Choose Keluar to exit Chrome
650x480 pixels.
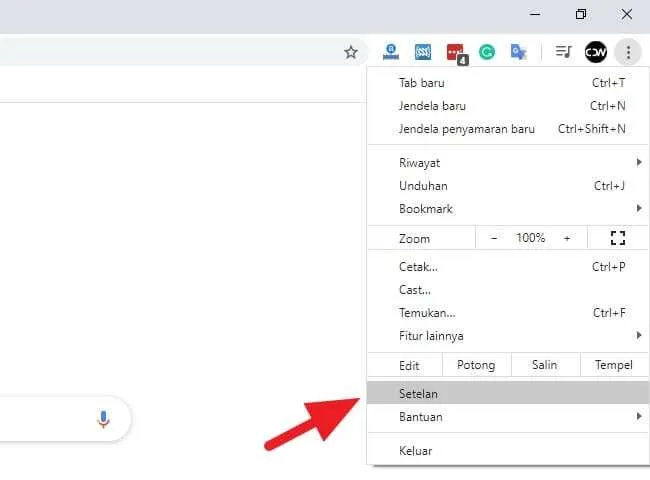(508, 451)
